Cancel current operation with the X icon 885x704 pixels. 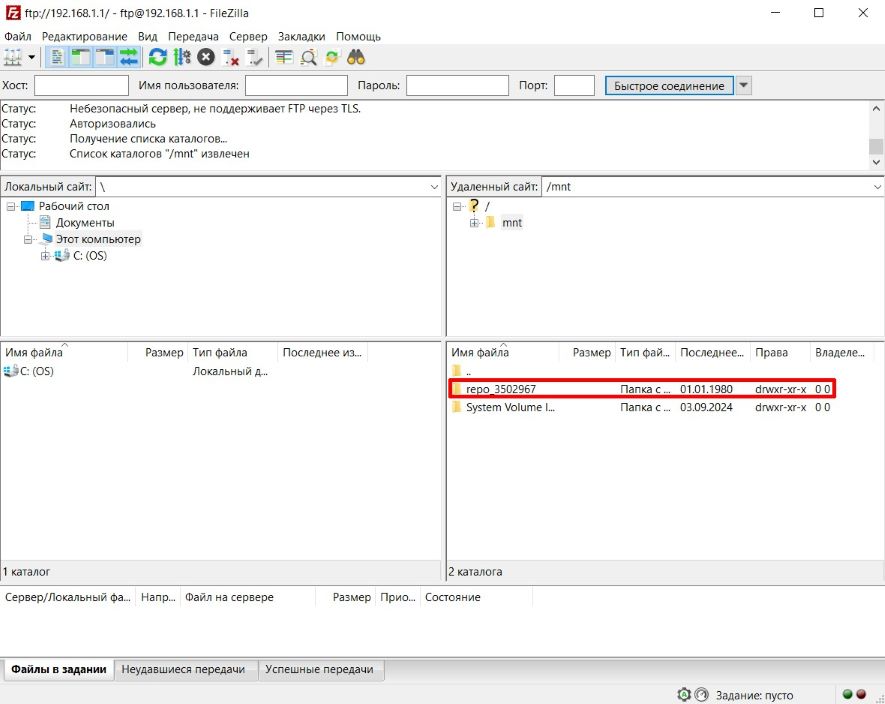click(x=206, y=57)
